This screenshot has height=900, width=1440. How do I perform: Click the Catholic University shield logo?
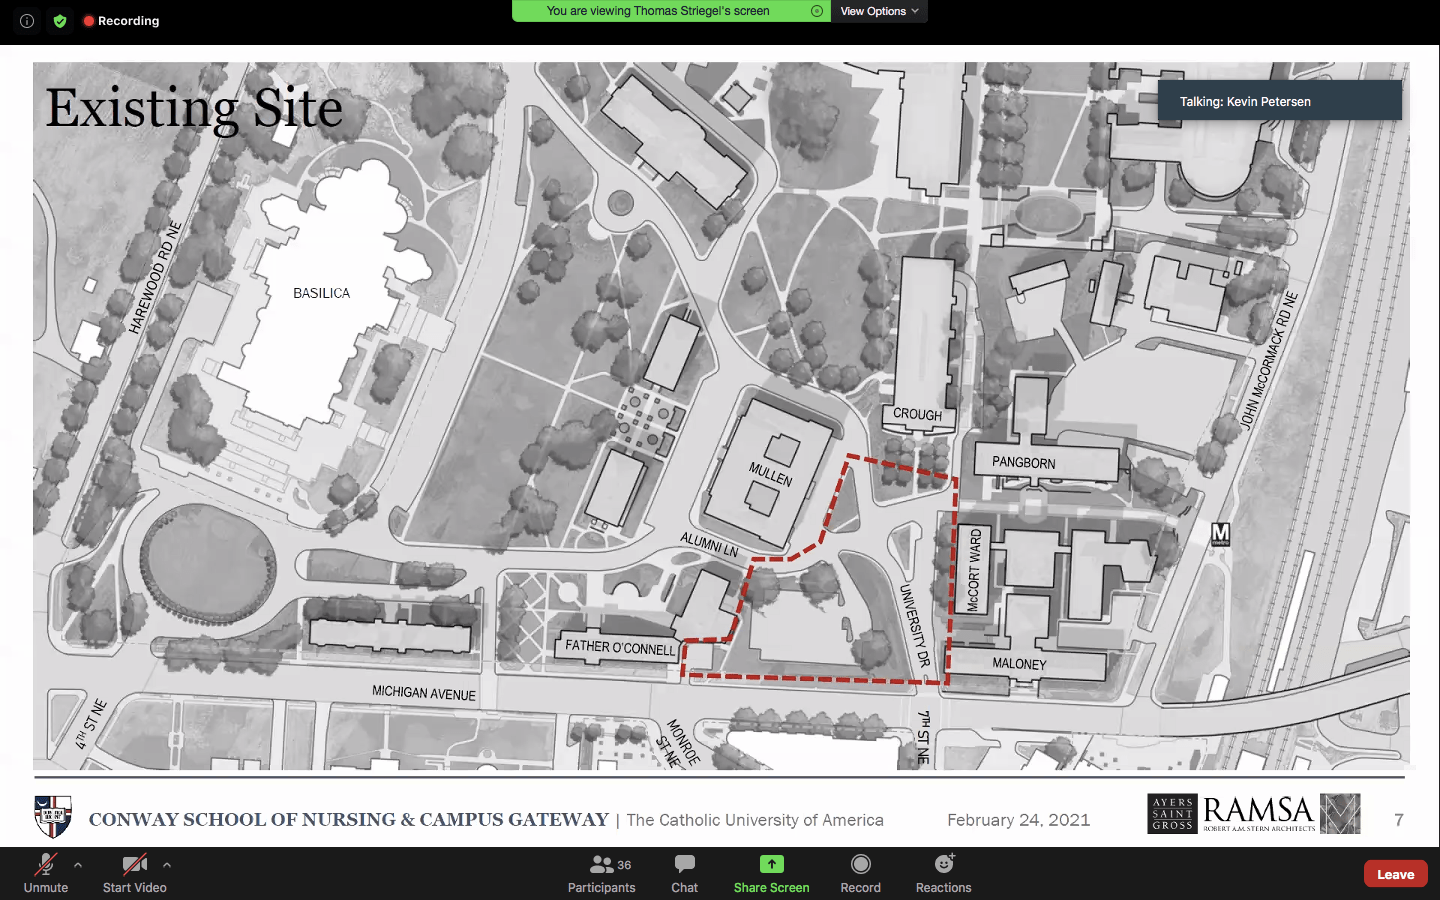click(51, 818)
